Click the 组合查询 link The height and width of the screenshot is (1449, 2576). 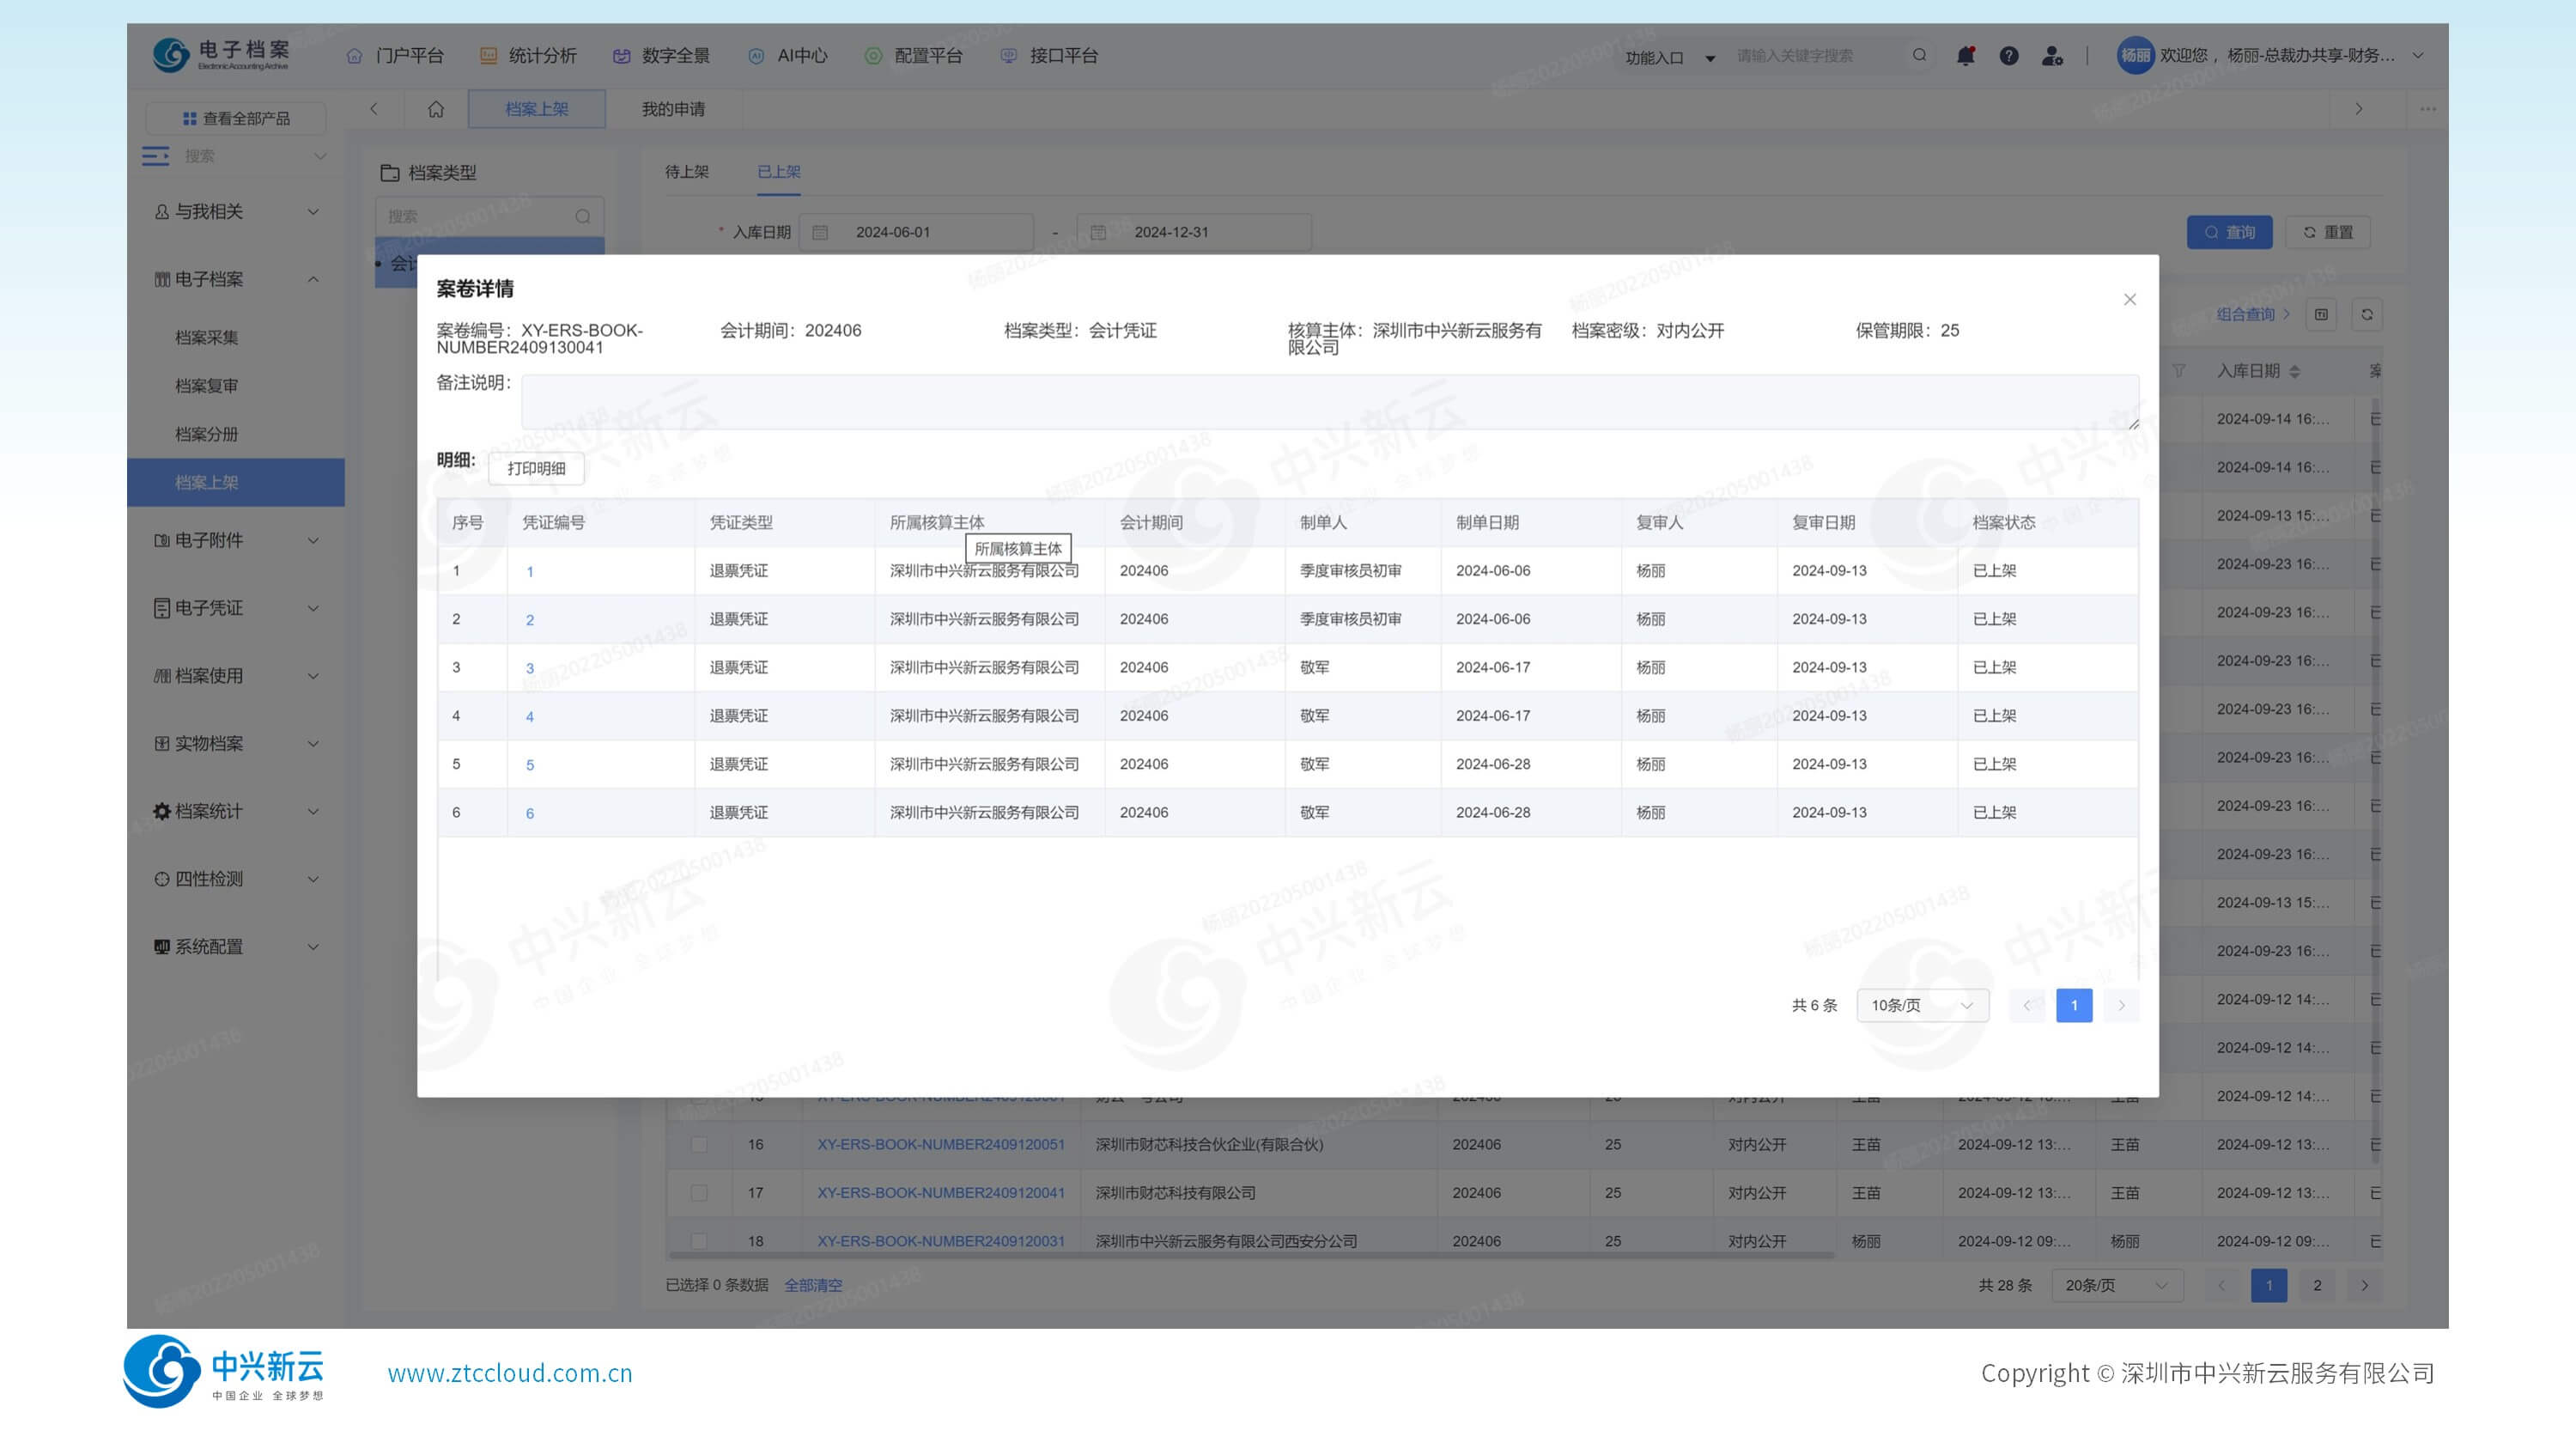pyautogui.click(x=2252, y=314)
